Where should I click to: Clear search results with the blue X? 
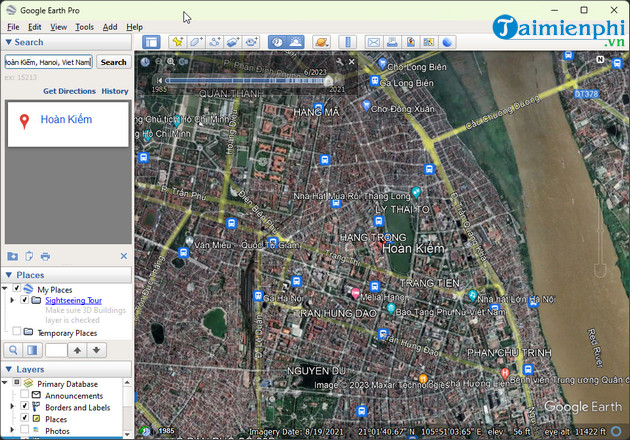click(x=124, y=256)
